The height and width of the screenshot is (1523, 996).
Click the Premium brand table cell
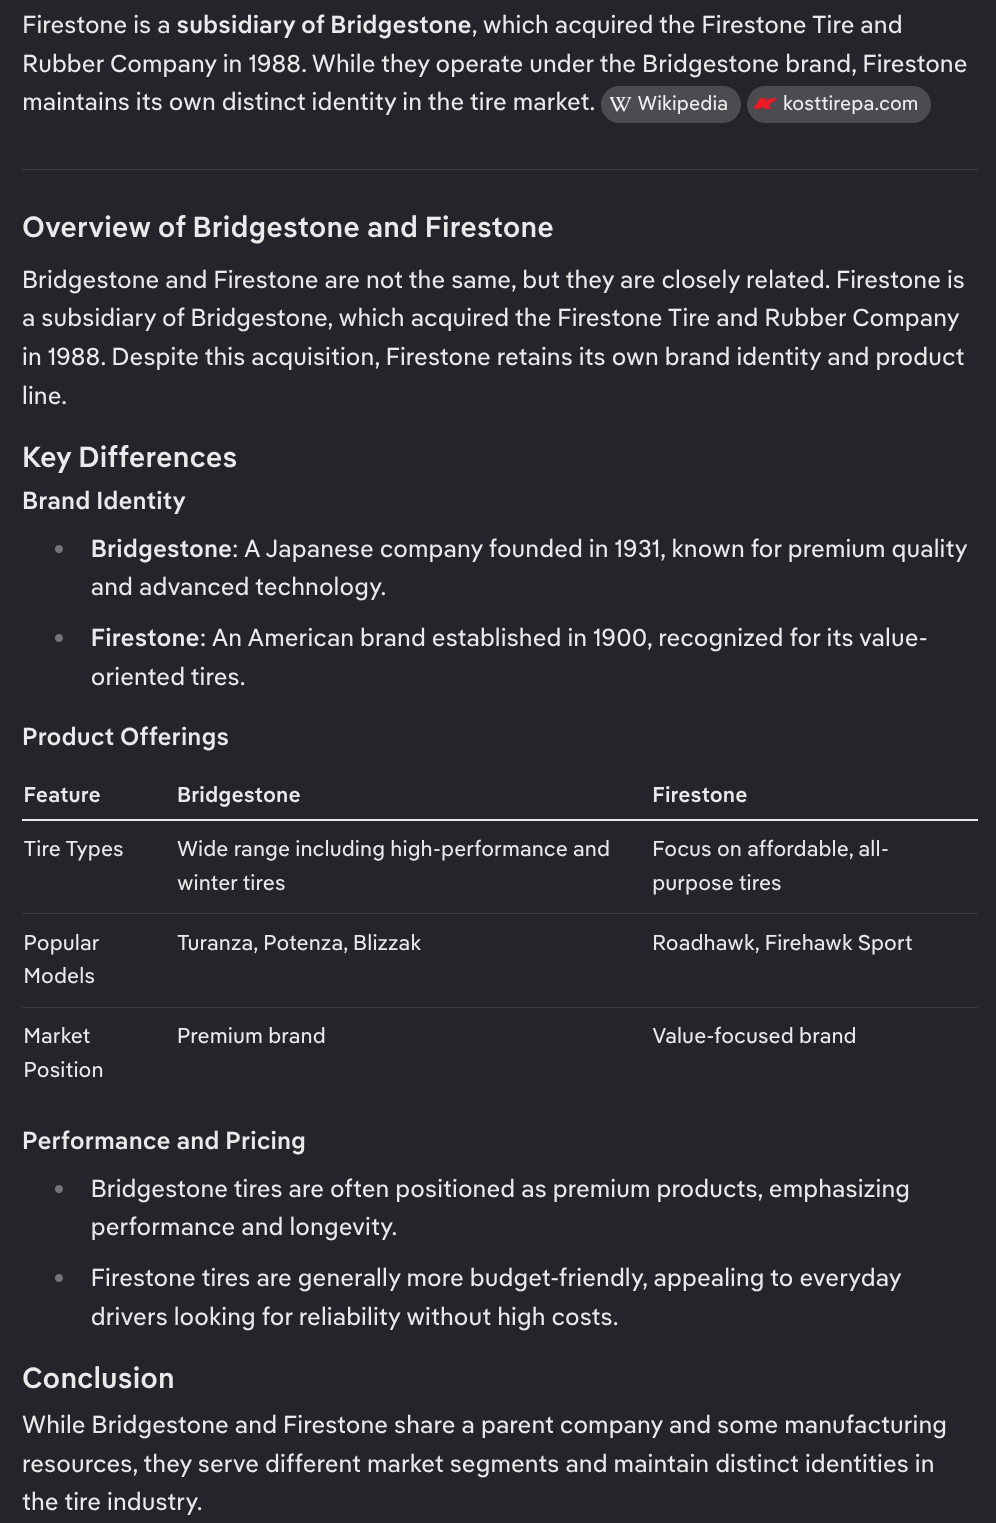pyautogui.click(x=251, y=1035)
